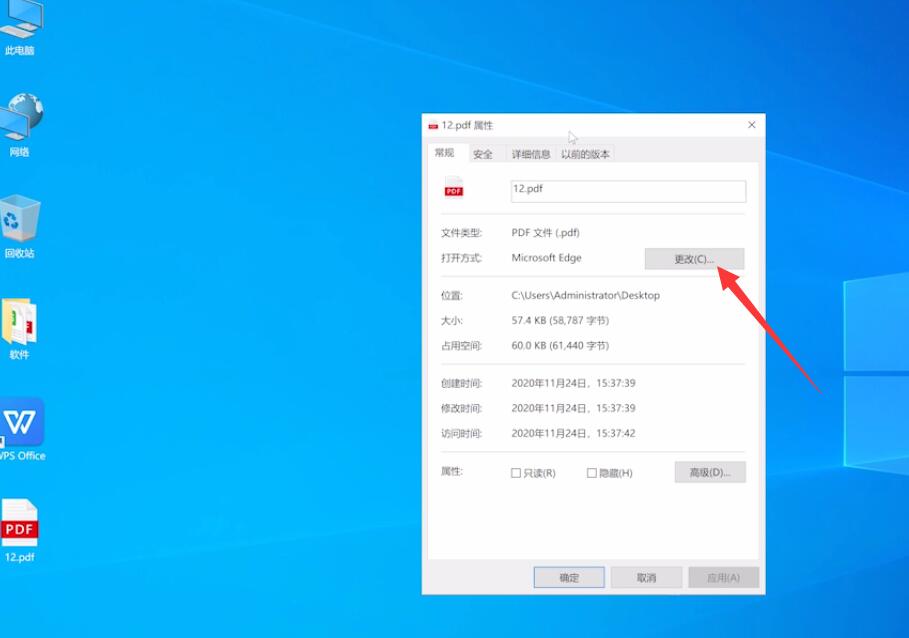
Task: Select the 回收站 recycle bin icon
Action: [20, 226]
